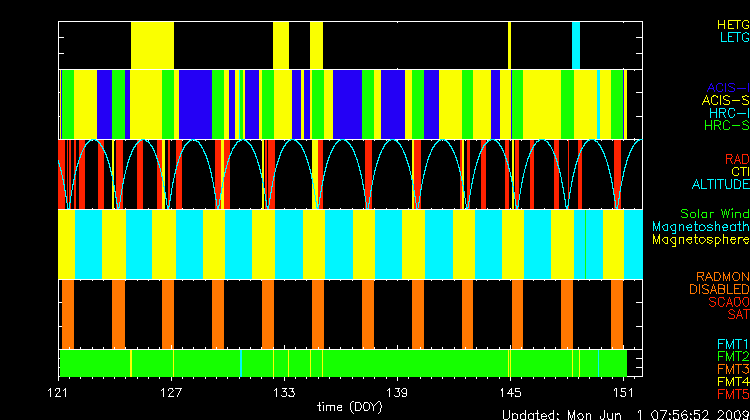Click the LETG legend label
Viewport: 750px width, 420px height.
pos(733,38)
